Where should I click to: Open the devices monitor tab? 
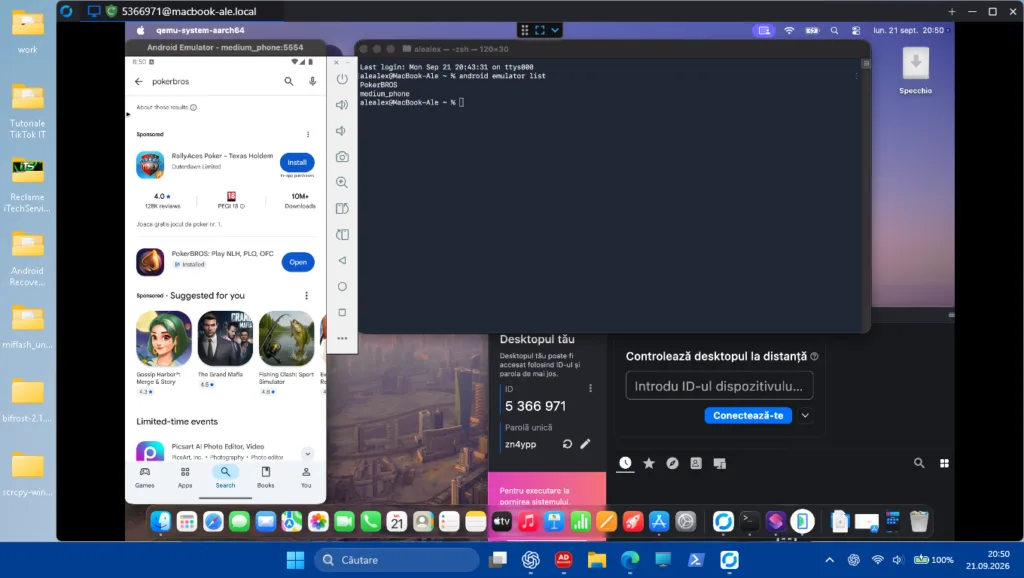720,464
